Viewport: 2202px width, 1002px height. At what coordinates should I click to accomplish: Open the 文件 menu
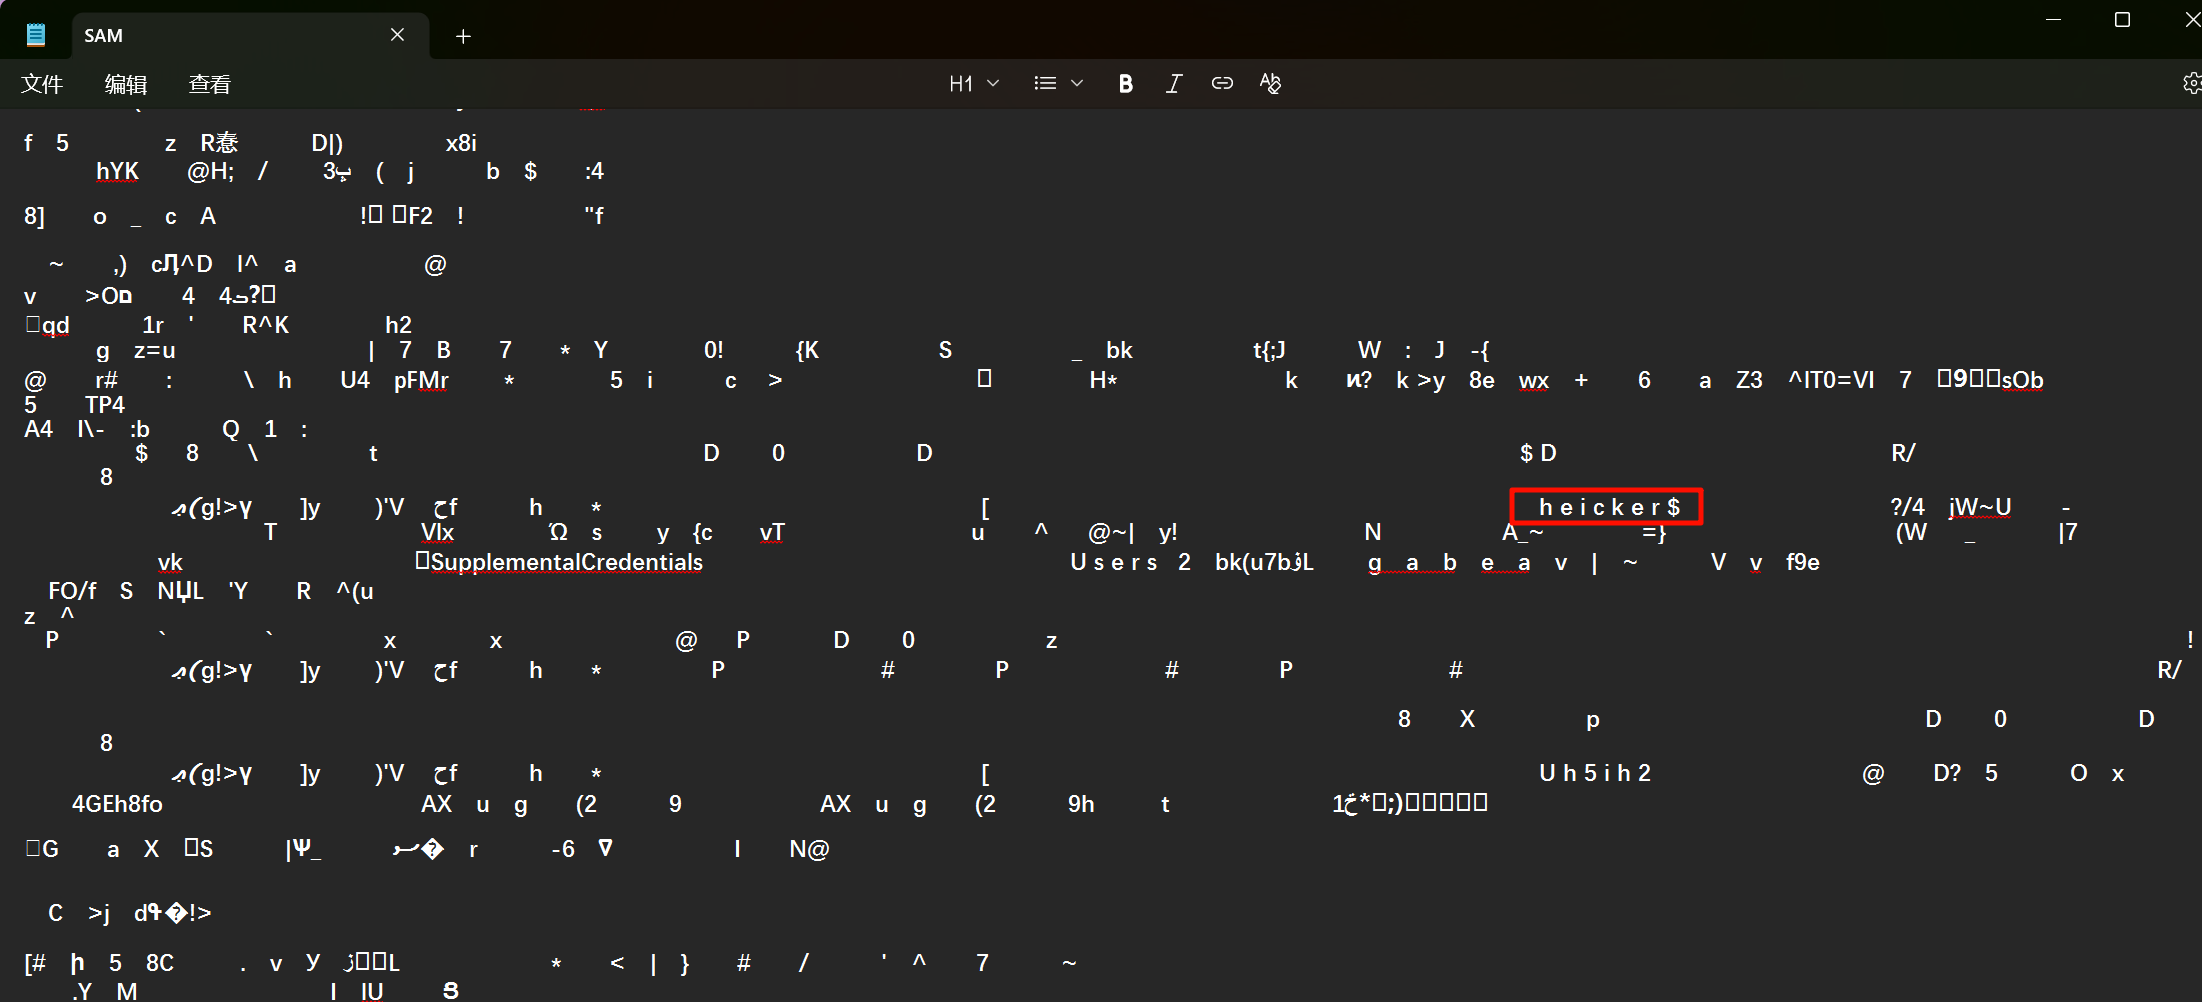coord(42,84)
